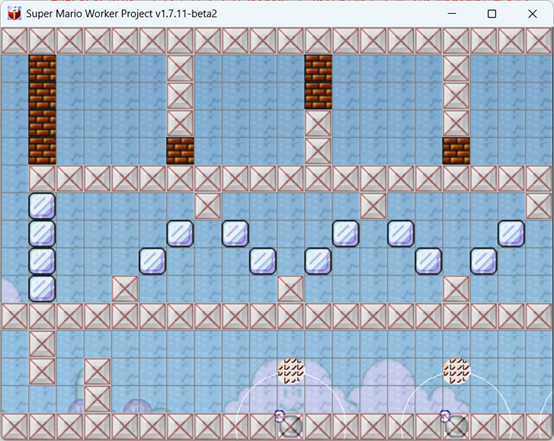Select the bottom ice block of the four-ice stack

[x=42, y=289]
